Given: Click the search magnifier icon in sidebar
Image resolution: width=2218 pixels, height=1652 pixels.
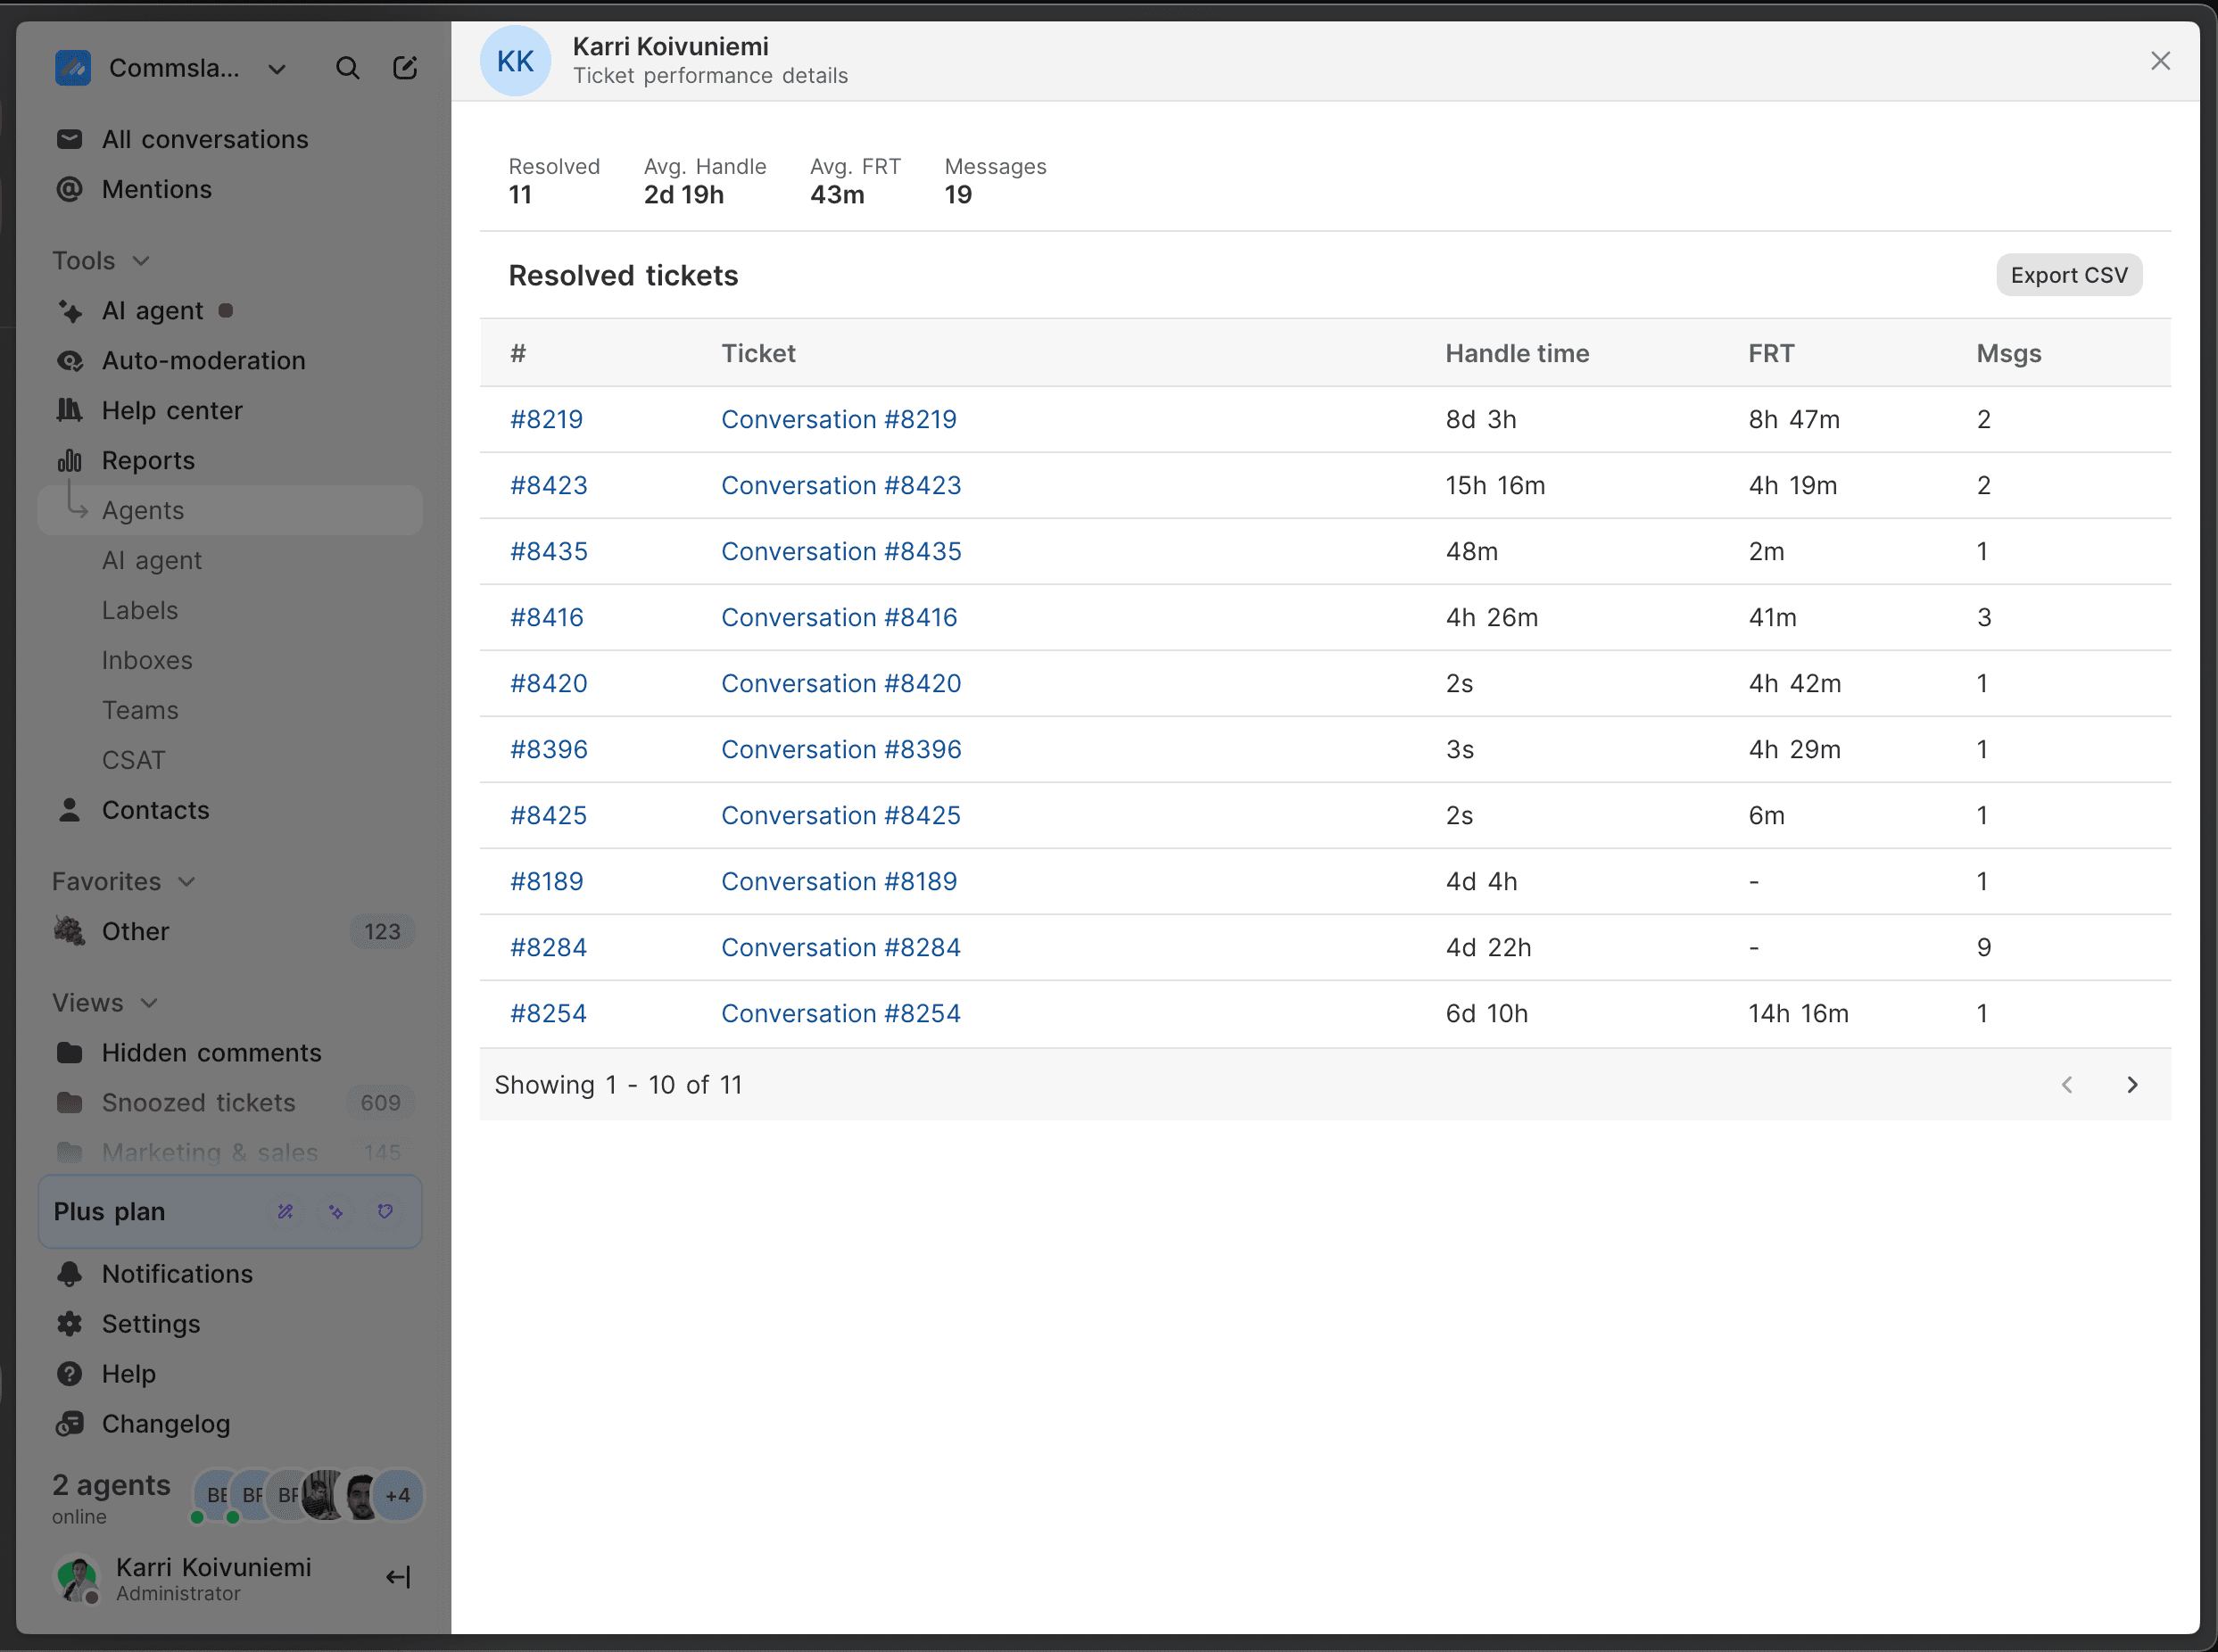Looking at the screenshot, I should pos(347,68).
